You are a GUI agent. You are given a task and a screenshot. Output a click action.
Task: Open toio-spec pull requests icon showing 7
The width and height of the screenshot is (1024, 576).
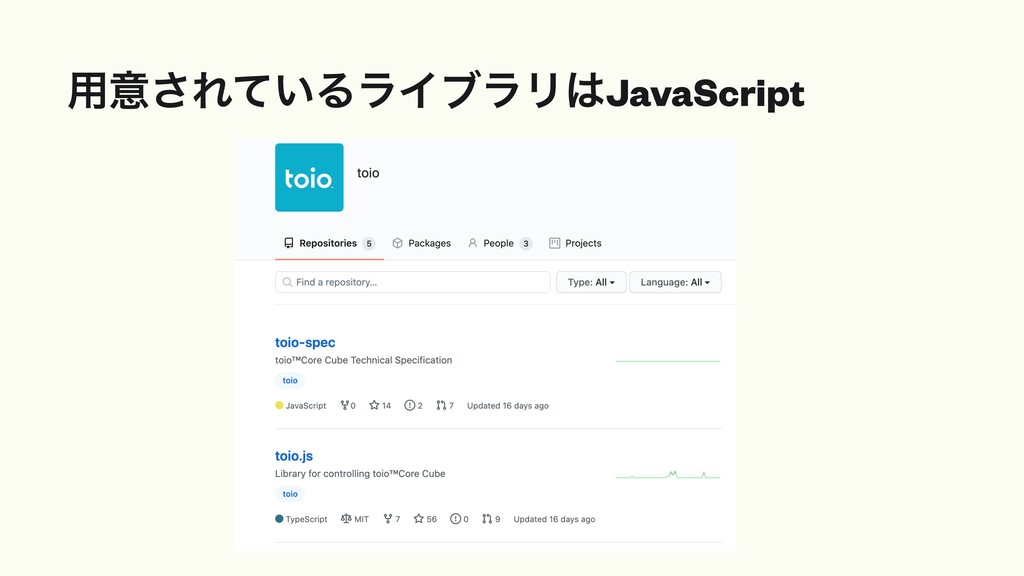click(441, 406)
